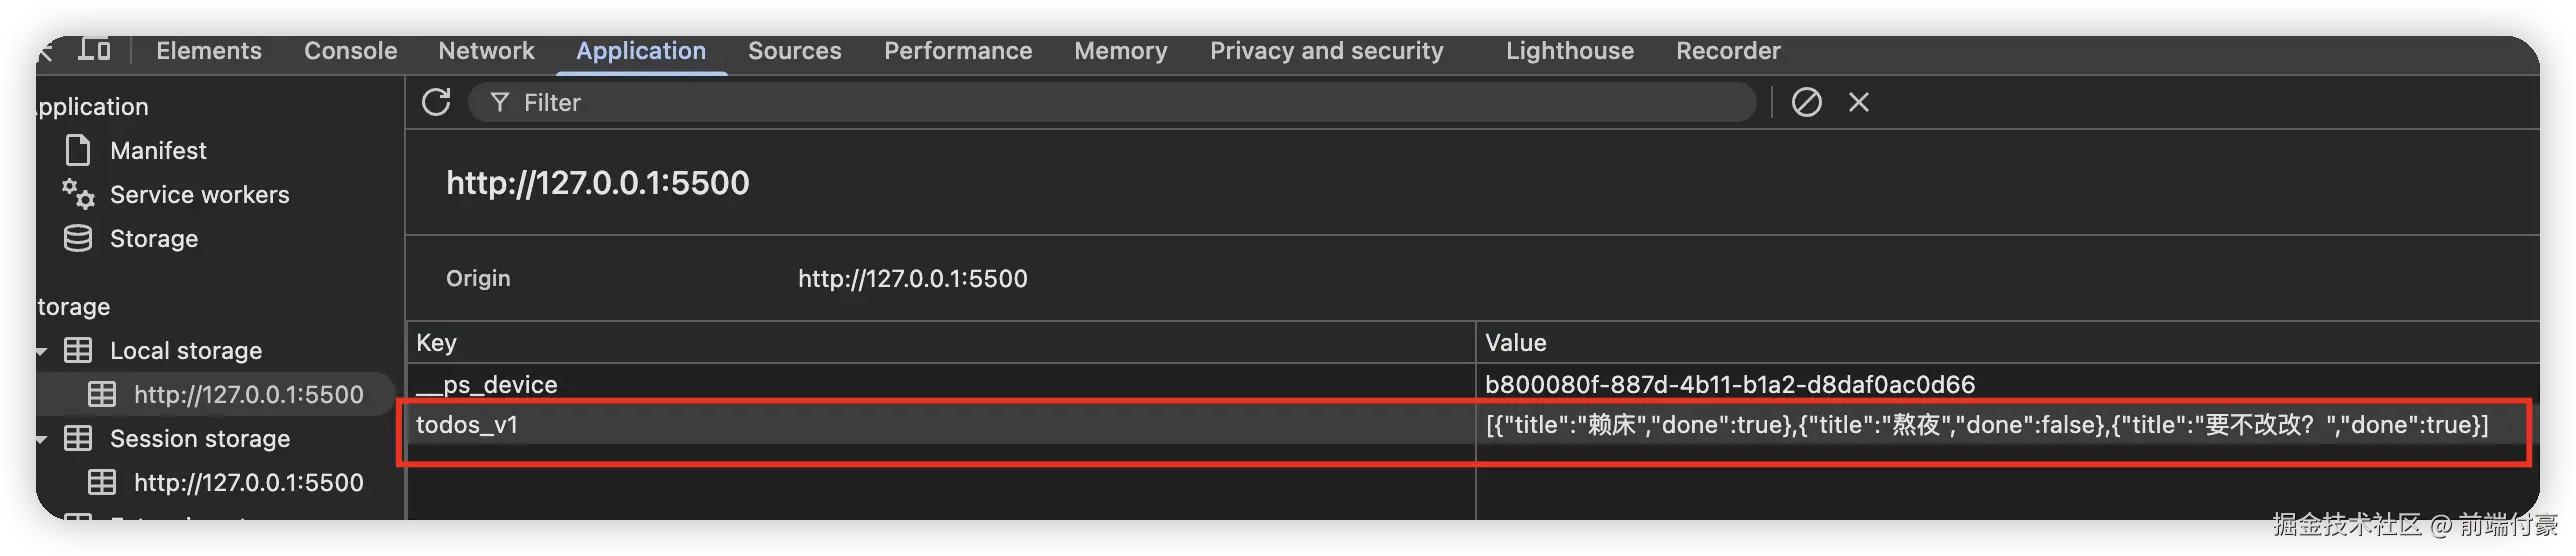
Task: Click the refresh storage icon
Action: tap(436, 102)
